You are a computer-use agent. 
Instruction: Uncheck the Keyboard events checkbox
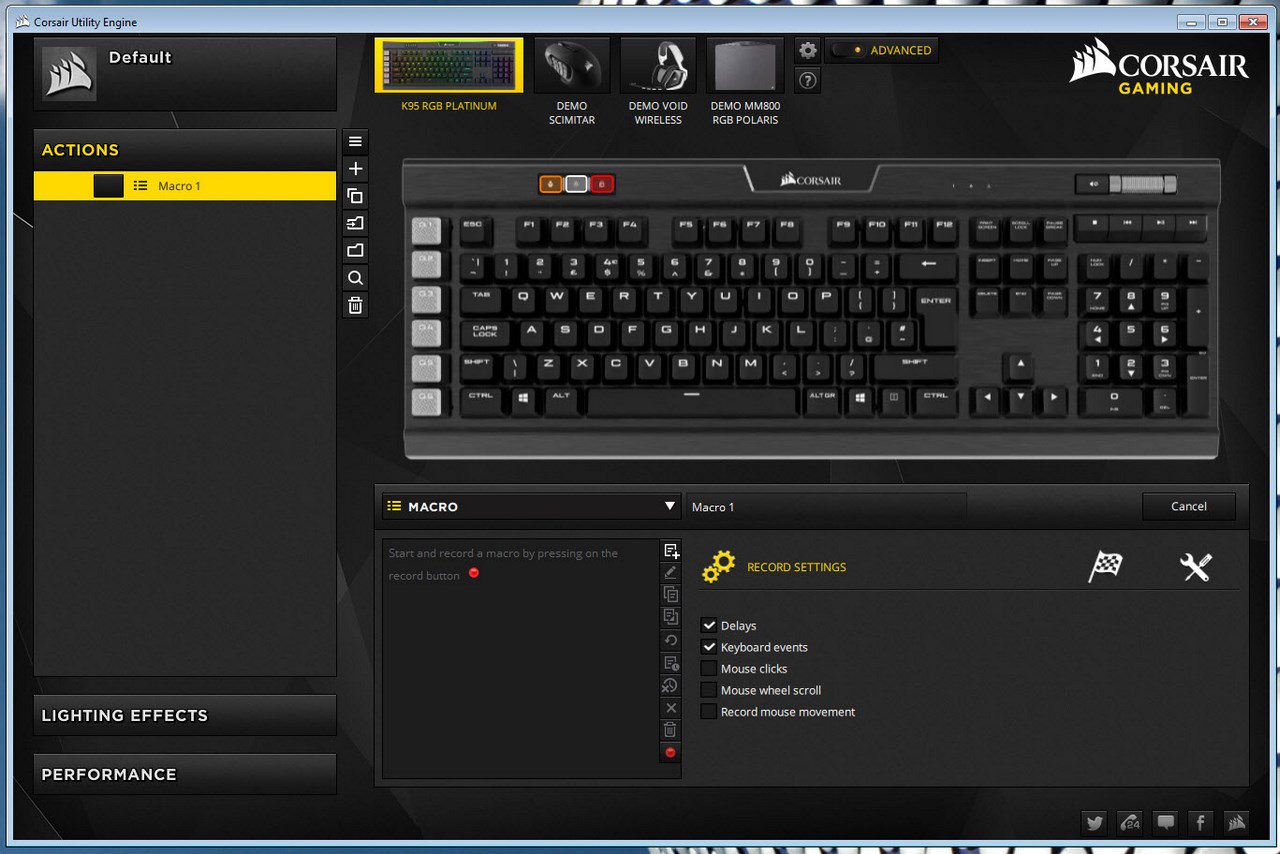click(709, 647)
